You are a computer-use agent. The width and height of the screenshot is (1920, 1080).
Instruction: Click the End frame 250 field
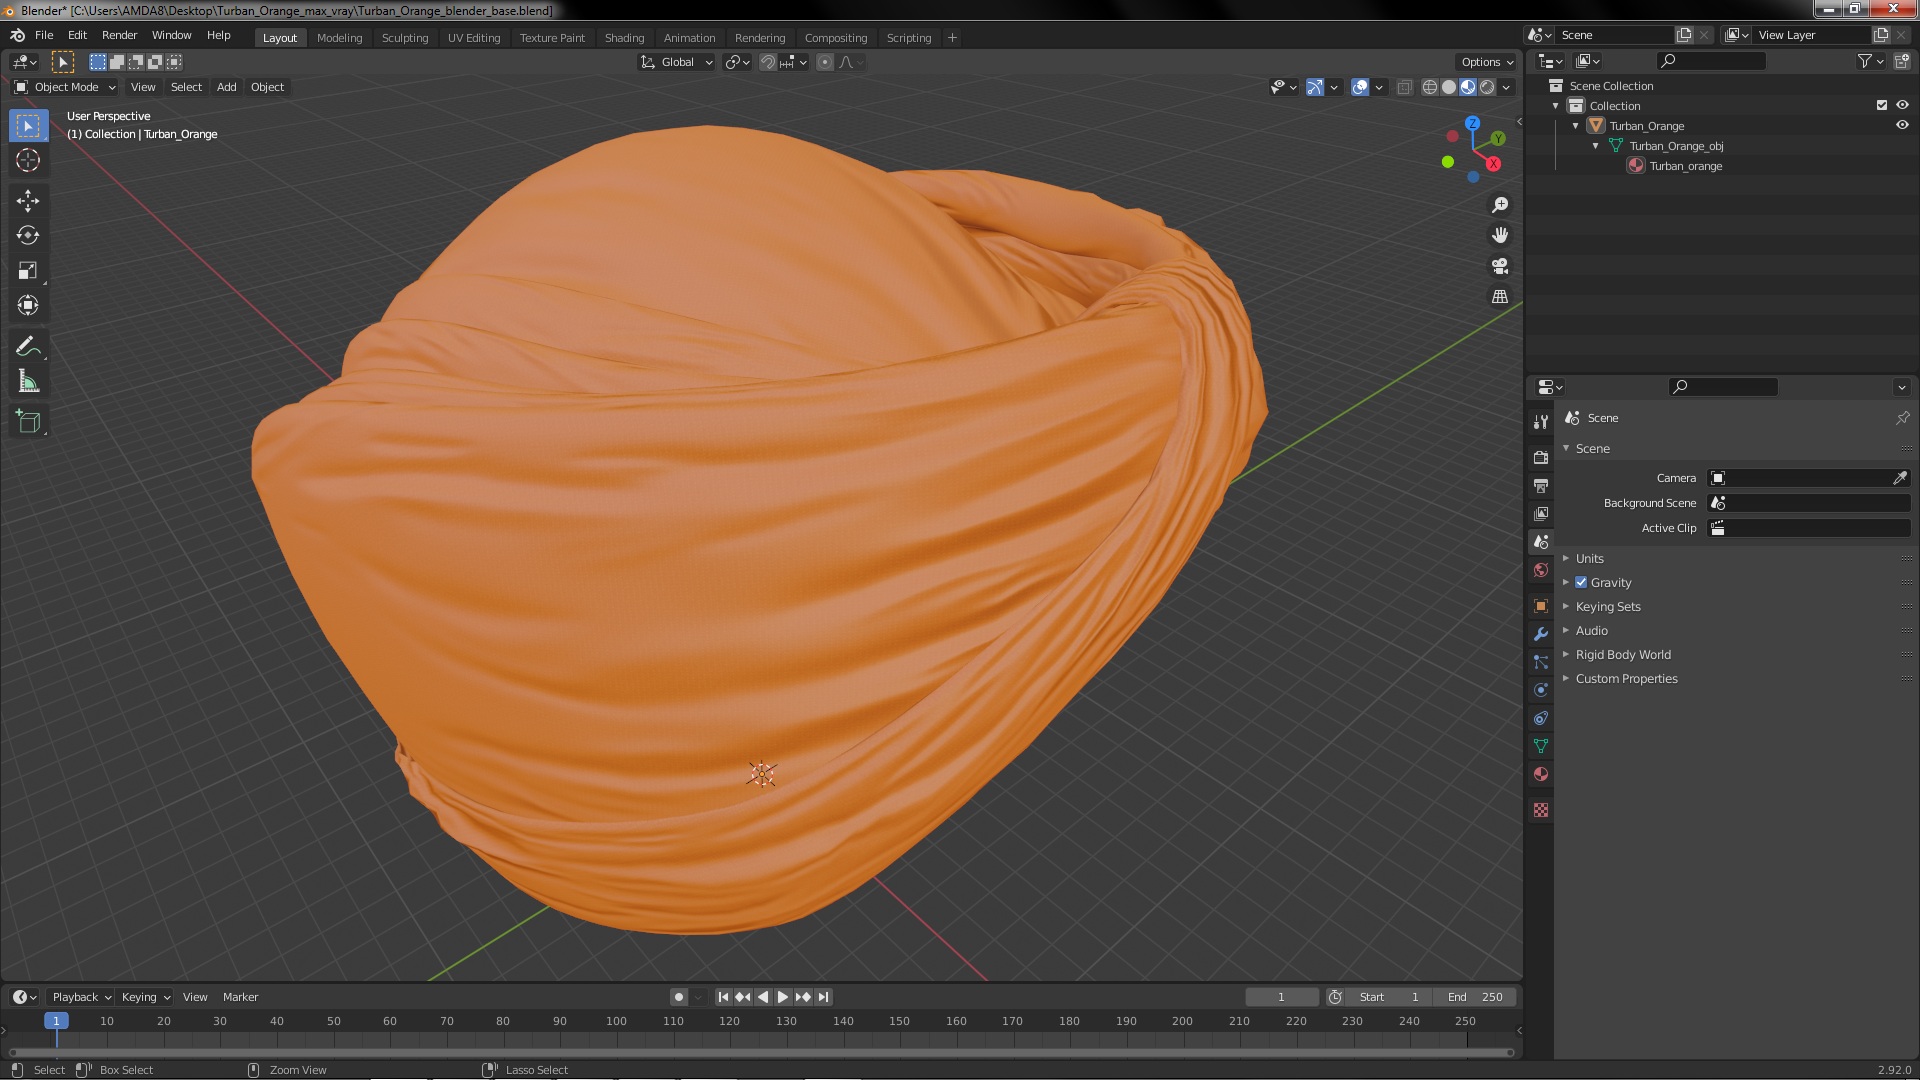pos(1476,997)
